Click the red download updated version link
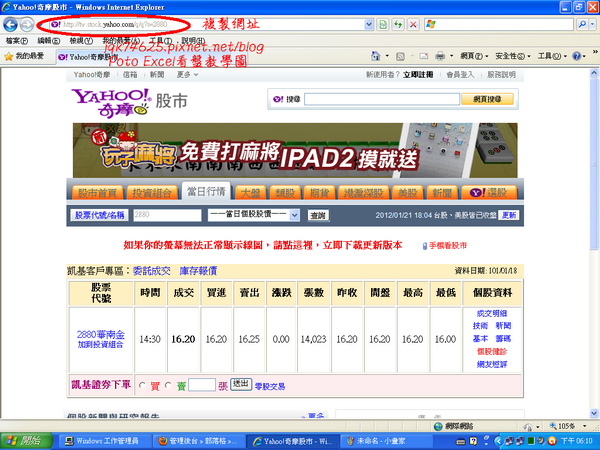This screenshot has width=600, height=450. click(263, 245)
